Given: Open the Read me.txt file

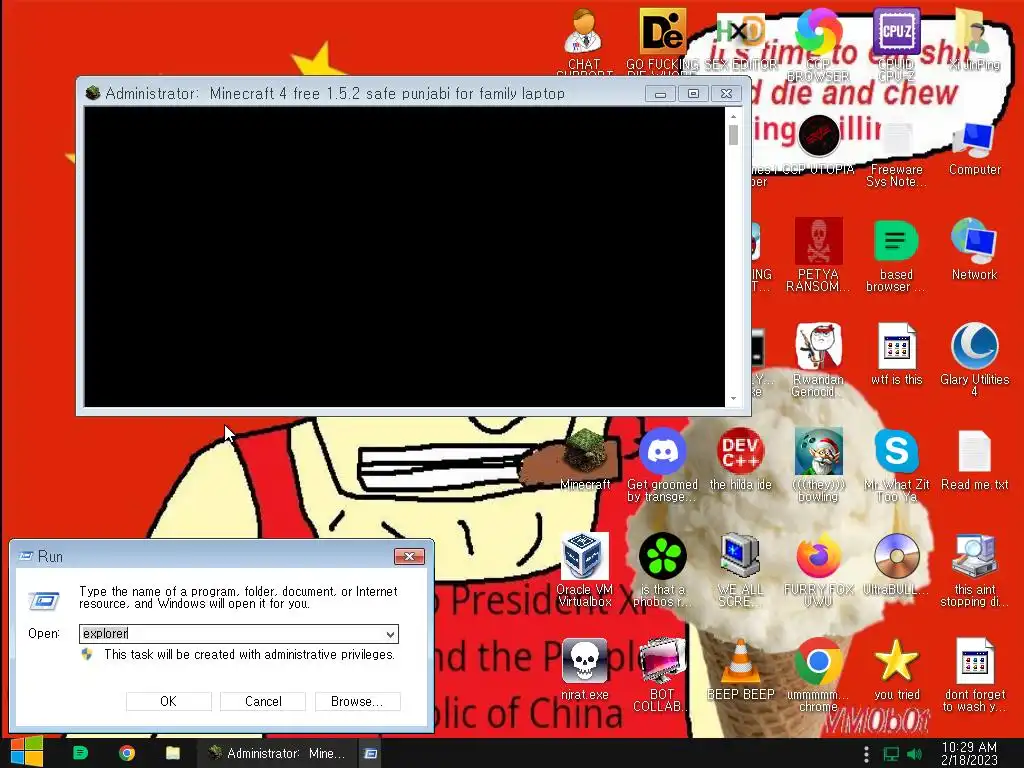Looking at the screenshot, I should pyautogui.click(x=974, y=458).
